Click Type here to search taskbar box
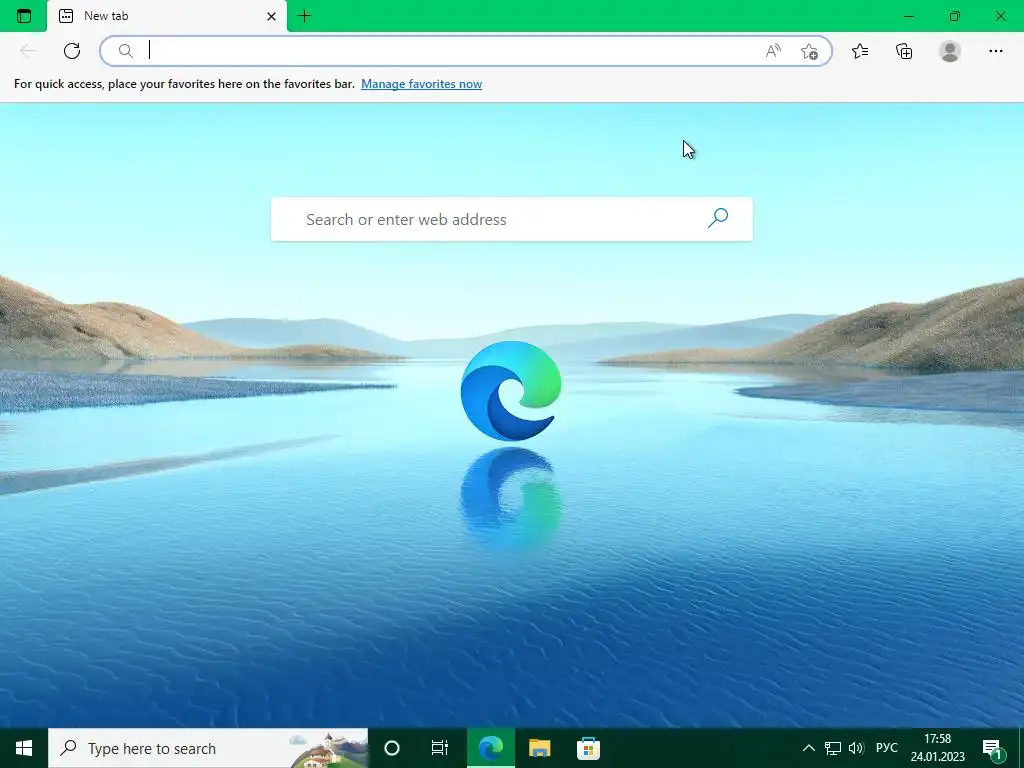Screen dimensions: 1024x768 coord(208,748)
